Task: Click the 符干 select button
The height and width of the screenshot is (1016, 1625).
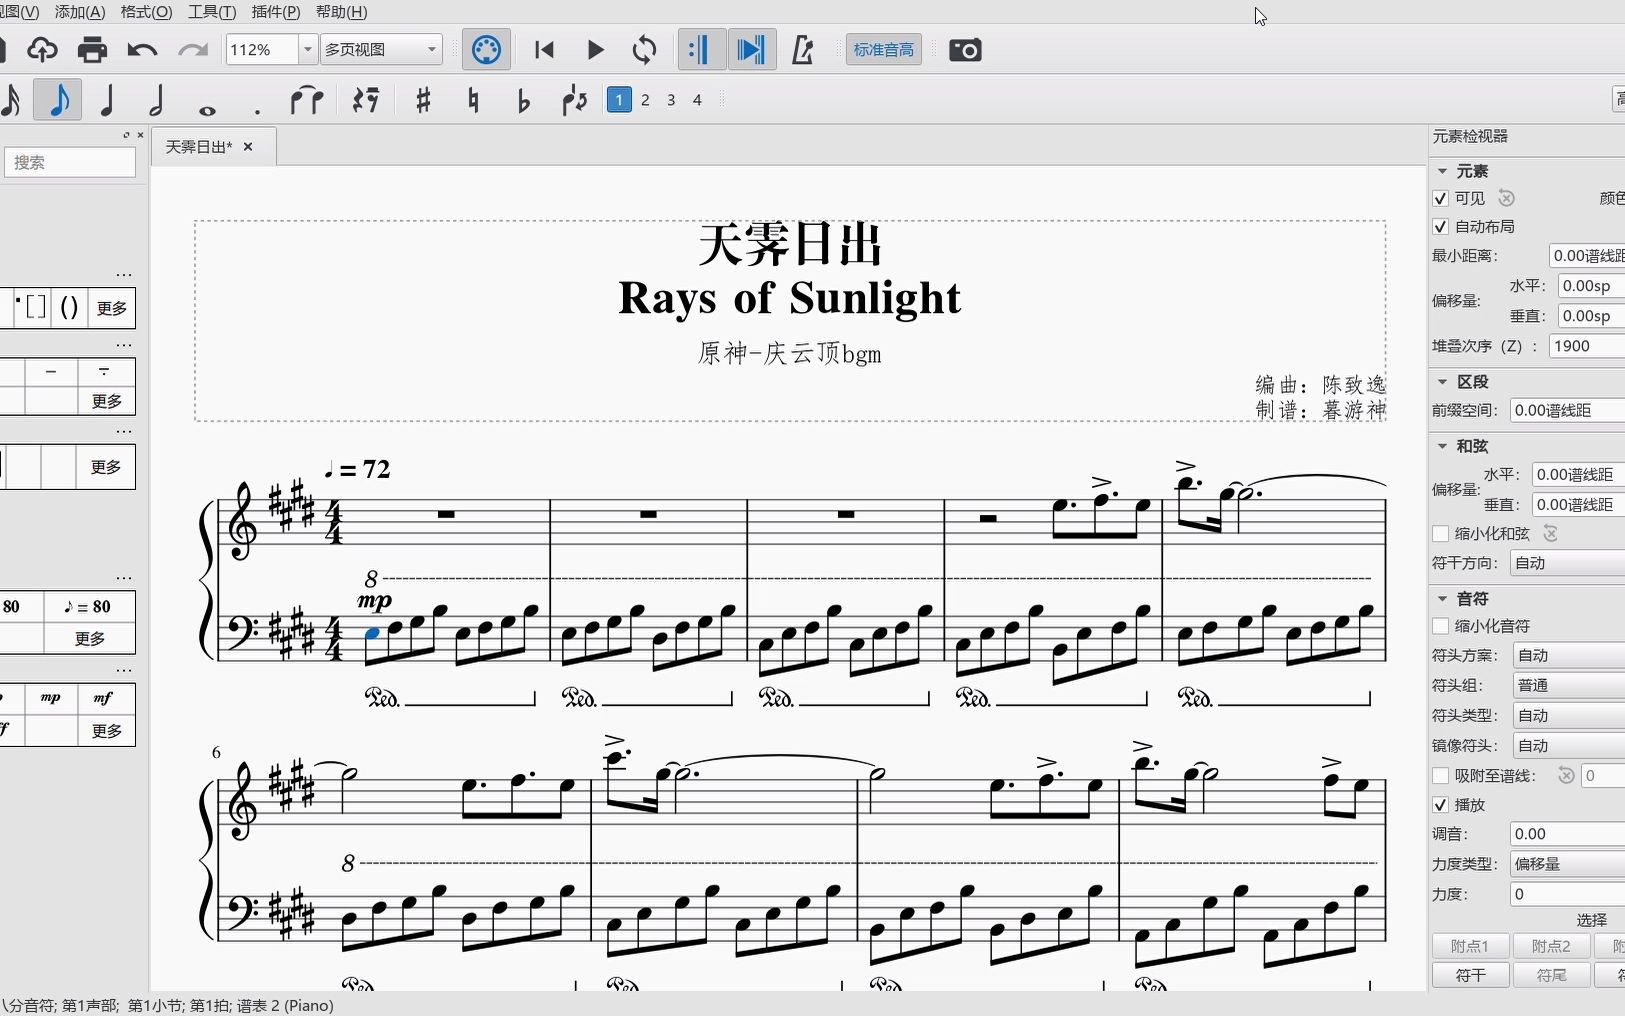Action: pos(1470,975)
